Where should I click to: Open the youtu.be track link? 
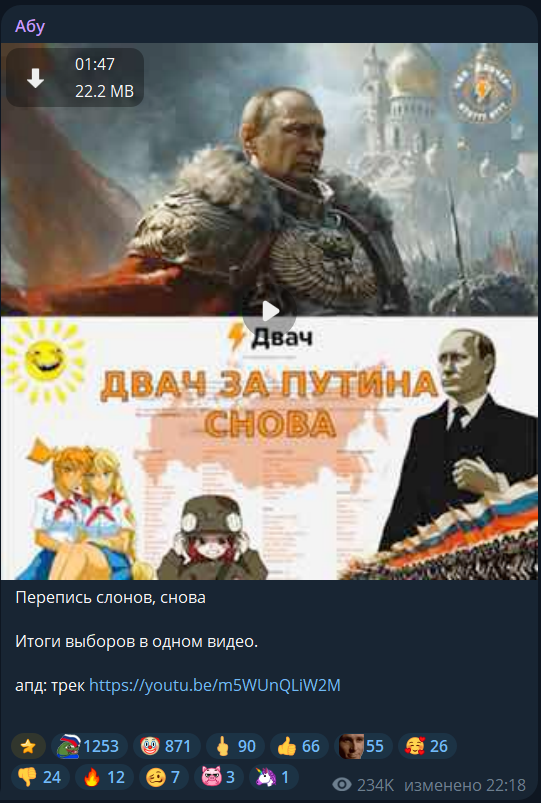click(x=215, y=685)
